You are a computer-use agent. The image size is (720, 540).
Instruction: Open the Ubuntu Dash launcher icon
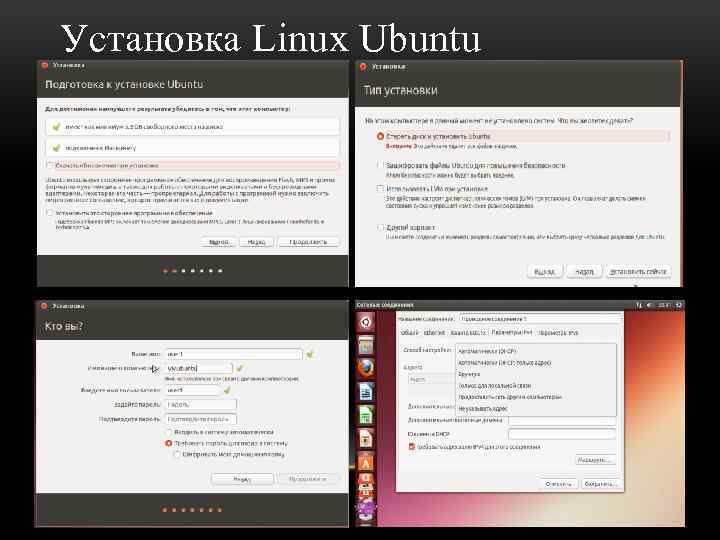tap(366, 322)
